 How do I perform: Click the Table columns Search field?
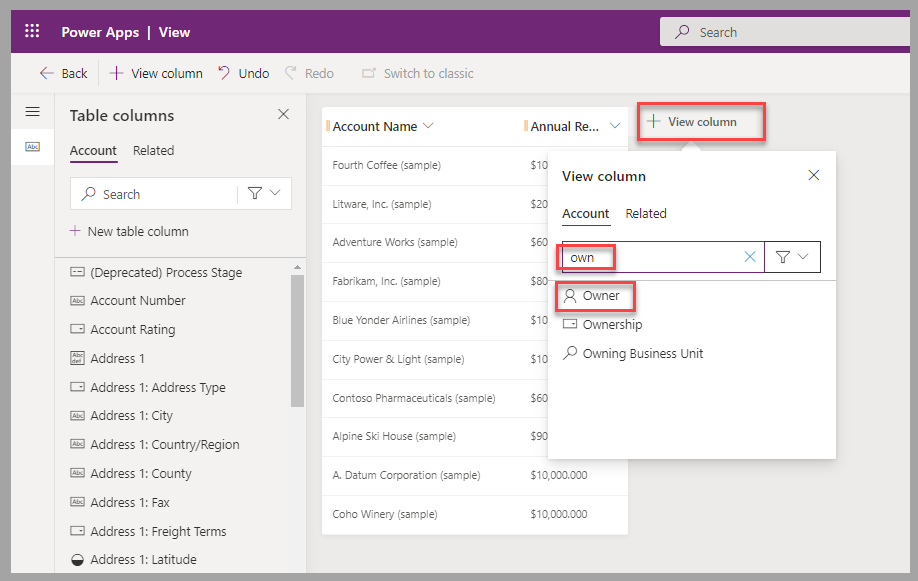click(154, 194)
